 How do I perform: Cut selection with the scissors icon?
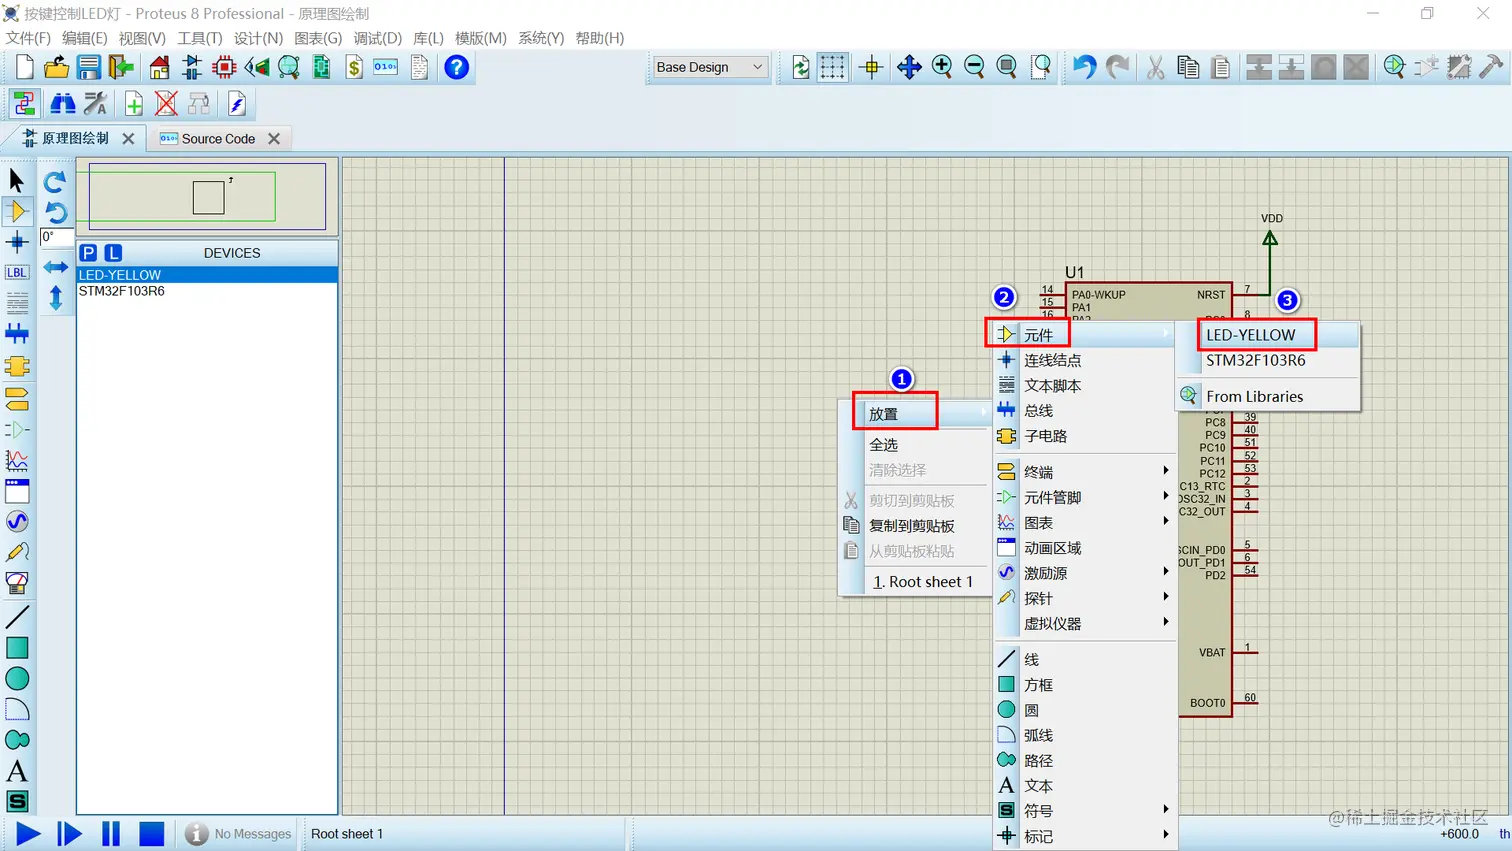coord(1155,67)
